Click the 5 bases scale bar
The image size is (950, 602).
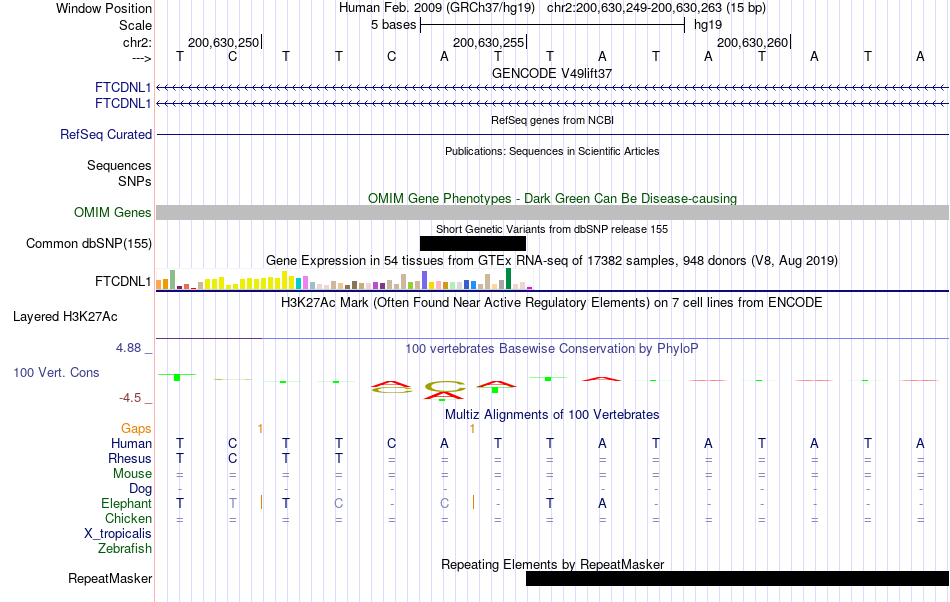coord(552,25)
